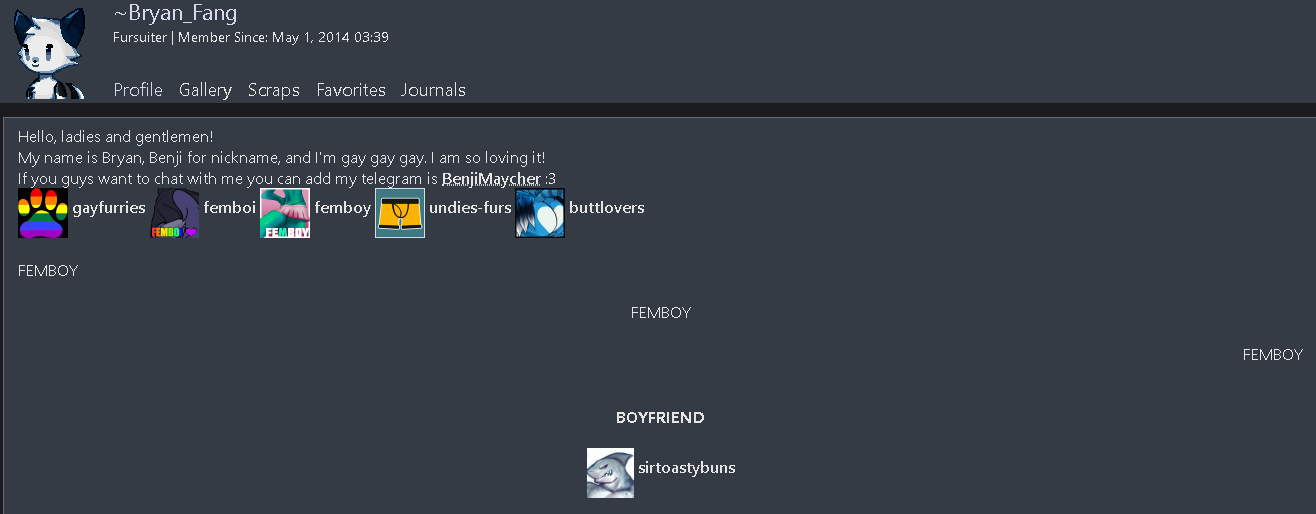Visit the gayfurries user link

(x=109, y=208)
